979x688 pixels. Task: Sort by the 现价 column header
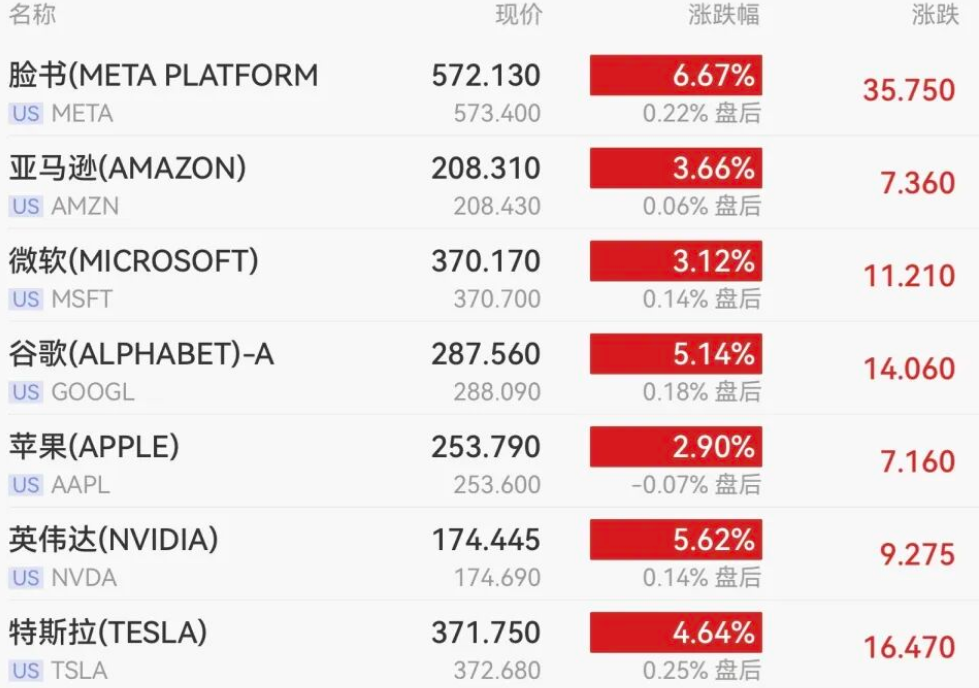tap(518, 15)
